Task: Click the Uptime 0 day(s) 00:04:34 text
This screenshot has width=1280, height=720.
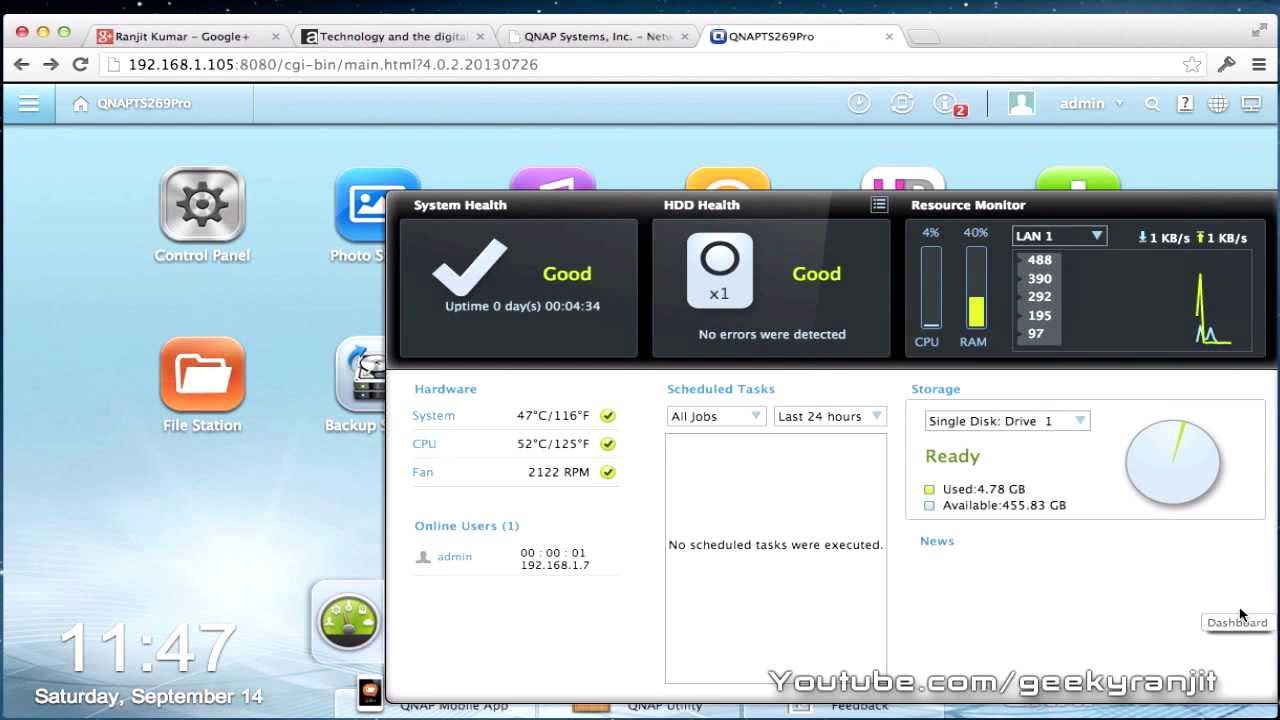Action: pyautogui.click(x=522, y=306)
